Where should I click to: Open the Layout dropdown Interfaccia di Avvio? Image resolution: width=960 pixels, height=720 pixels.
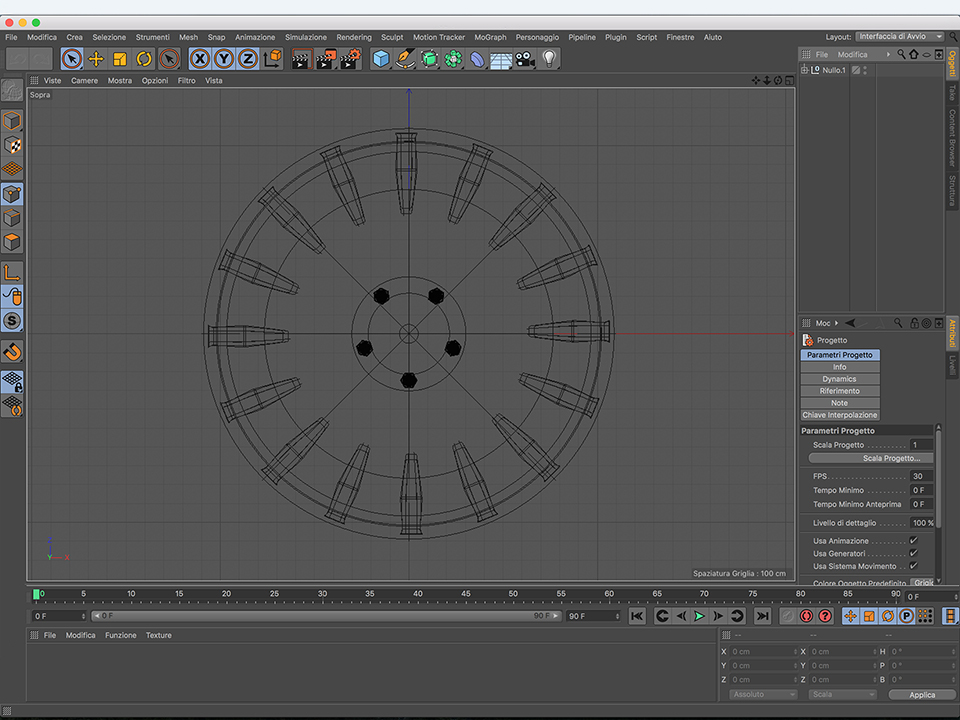coord(899,37)
